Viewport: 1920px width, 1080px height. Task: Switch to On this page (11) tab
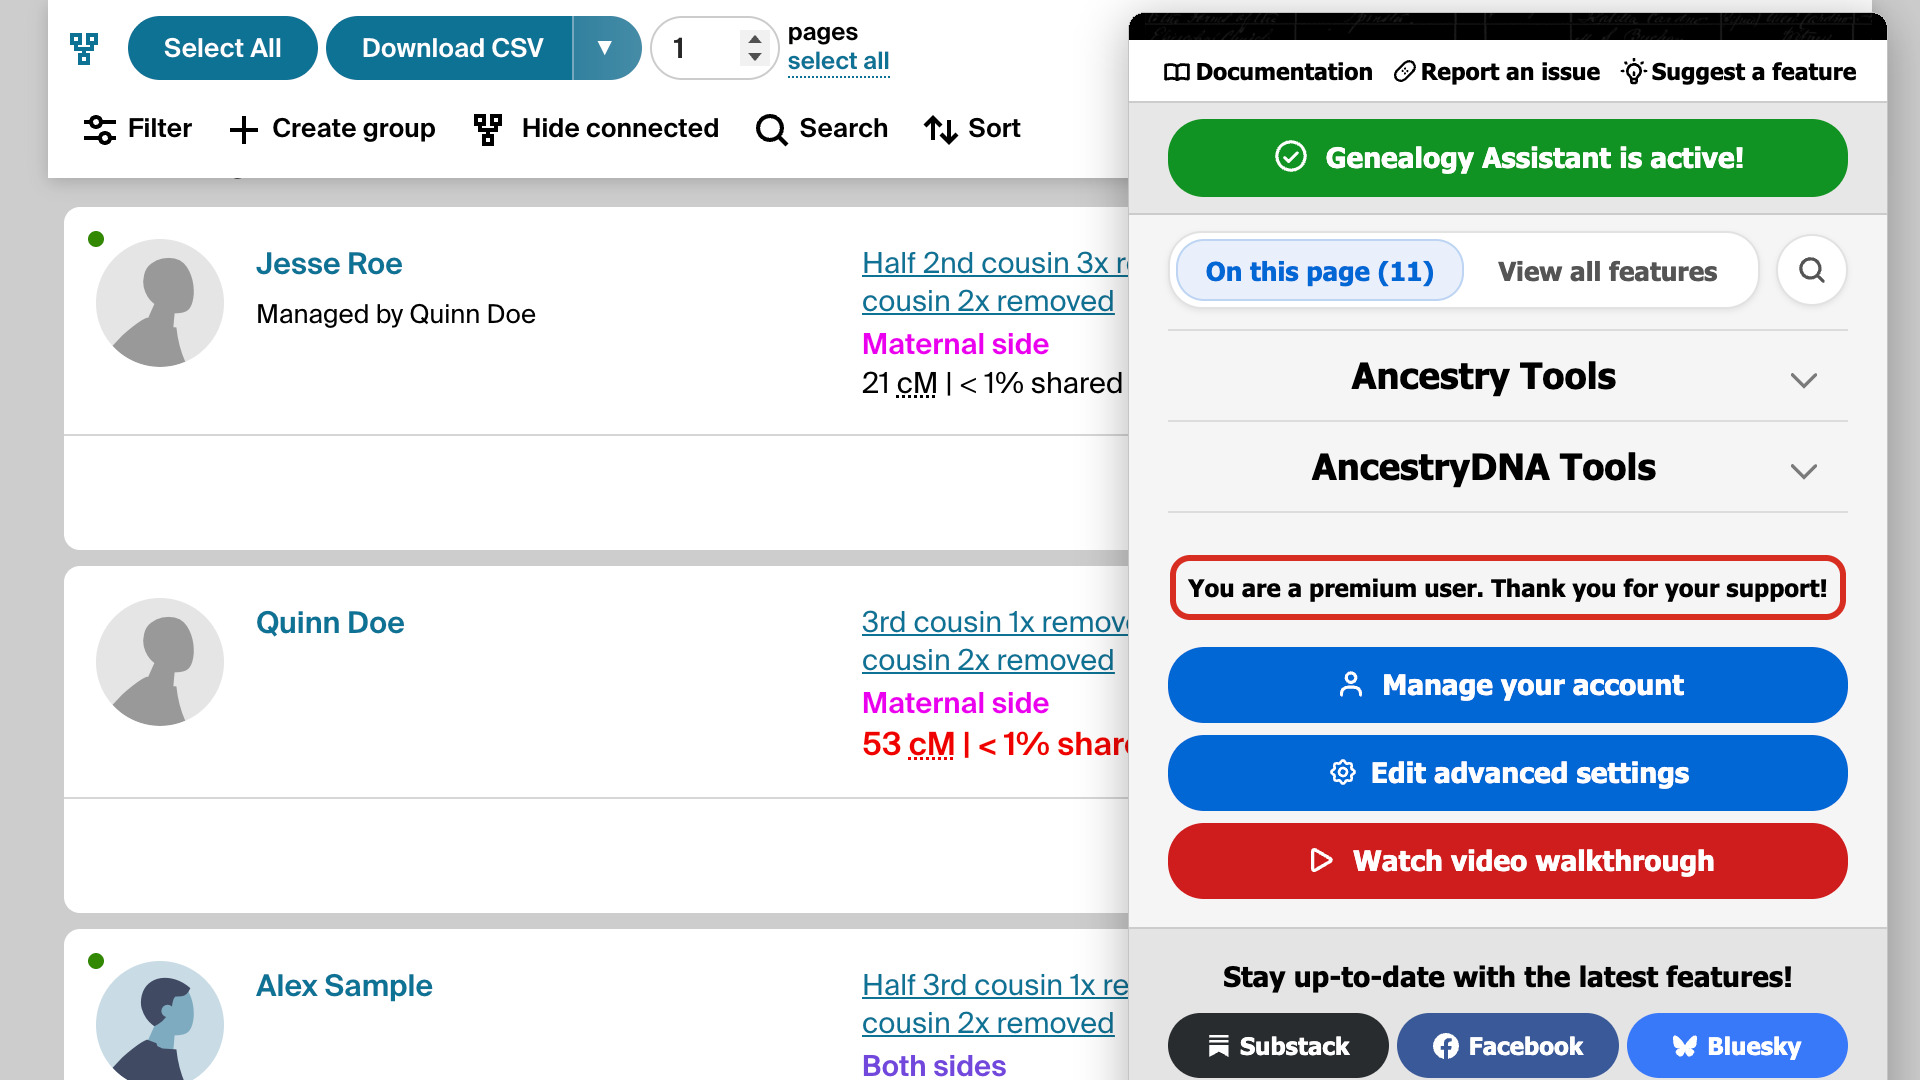tap(1320, 271)
